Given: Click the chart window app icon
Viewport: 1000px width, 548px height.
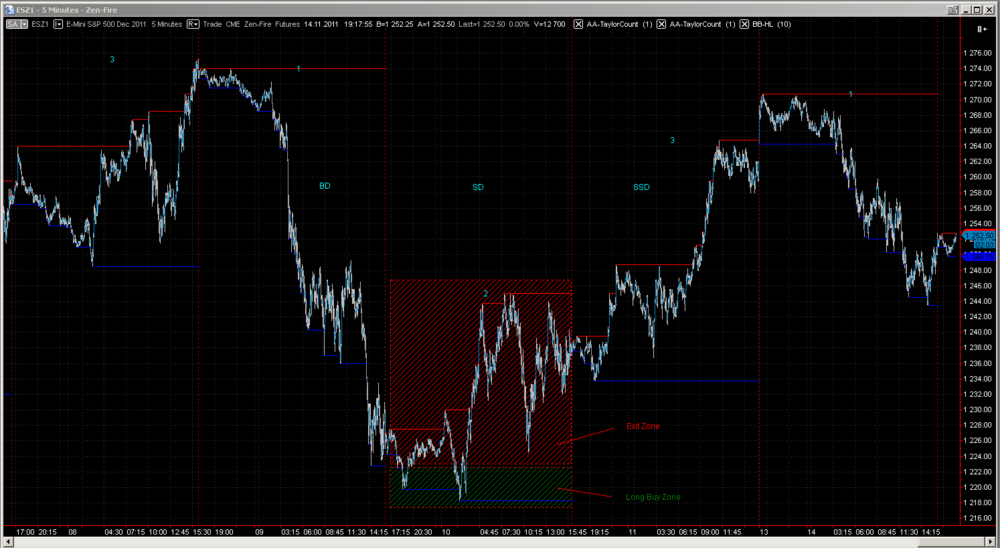Looking at the screenshot, I should click(x=10, y=10).
